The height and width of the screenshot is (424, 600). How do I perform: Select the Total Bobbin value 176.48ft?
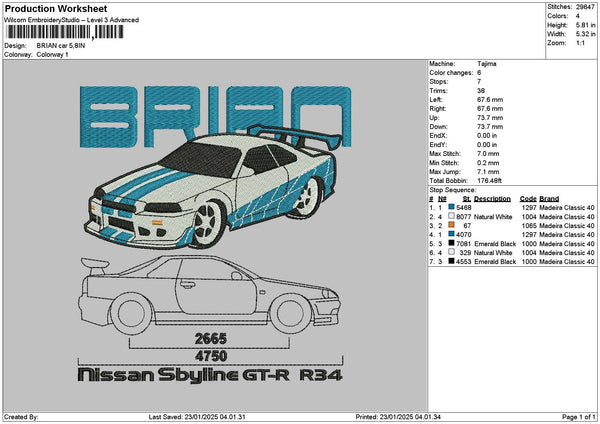(489, 181)
